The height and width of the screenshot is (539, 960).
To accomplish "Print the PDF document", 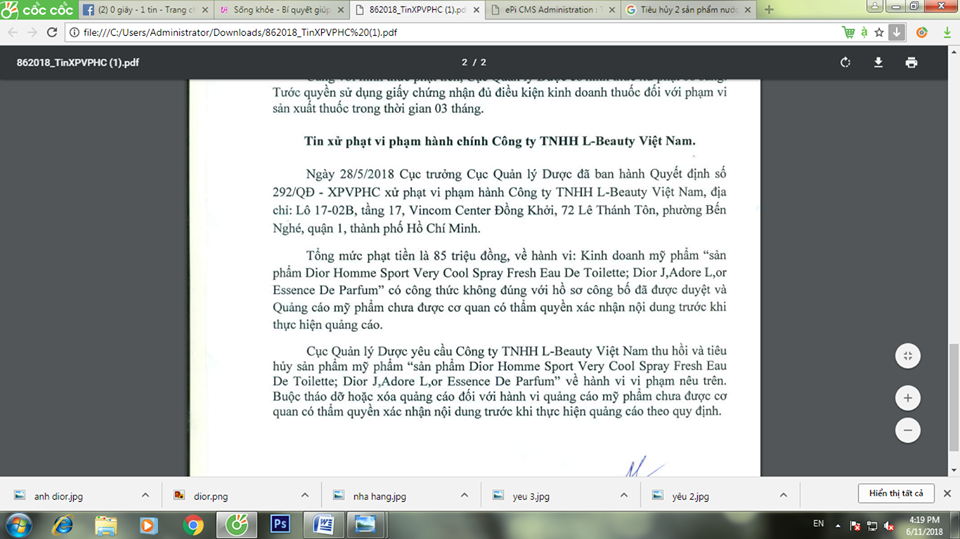I will (x=911, y=62).
